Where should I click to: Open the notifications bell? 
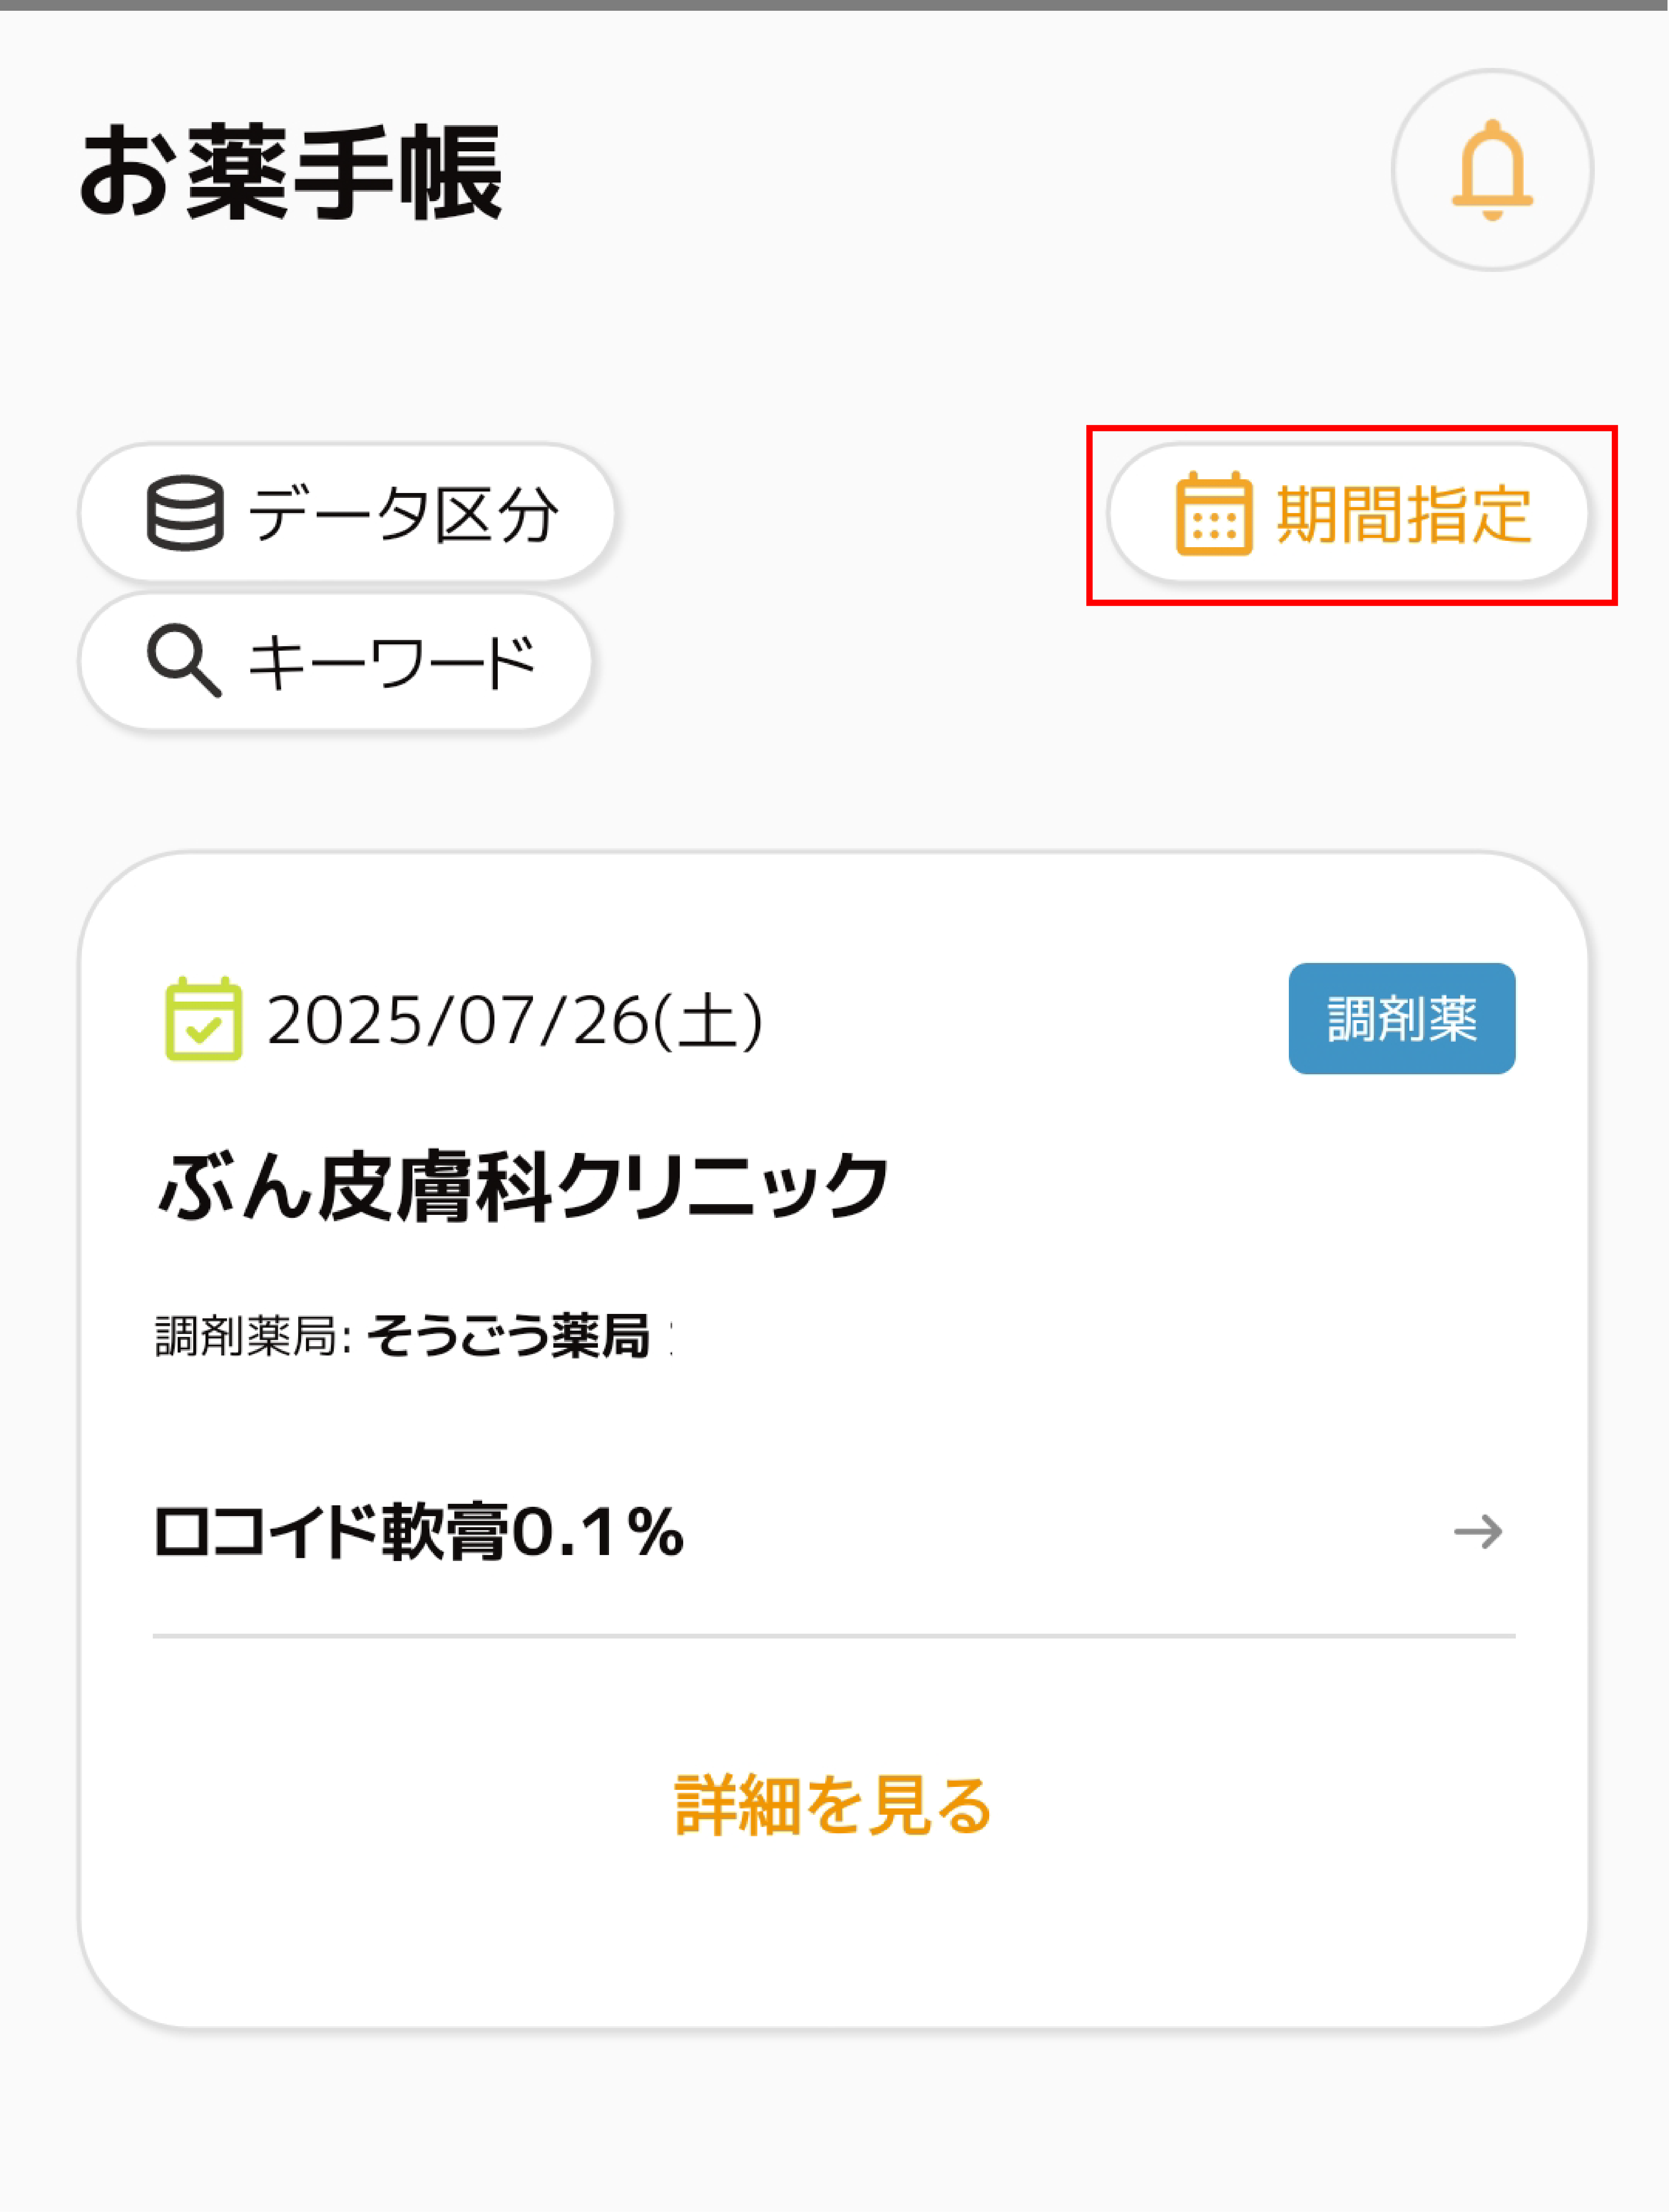pyautogui.click(x=1492, y=170)
